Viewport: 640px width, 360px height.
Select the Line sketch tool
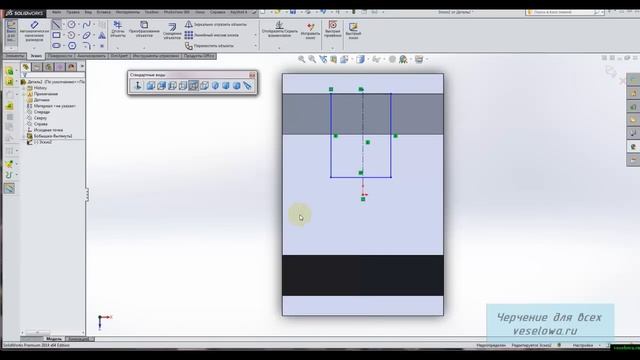pyautogui.click(x=56, y=24)
